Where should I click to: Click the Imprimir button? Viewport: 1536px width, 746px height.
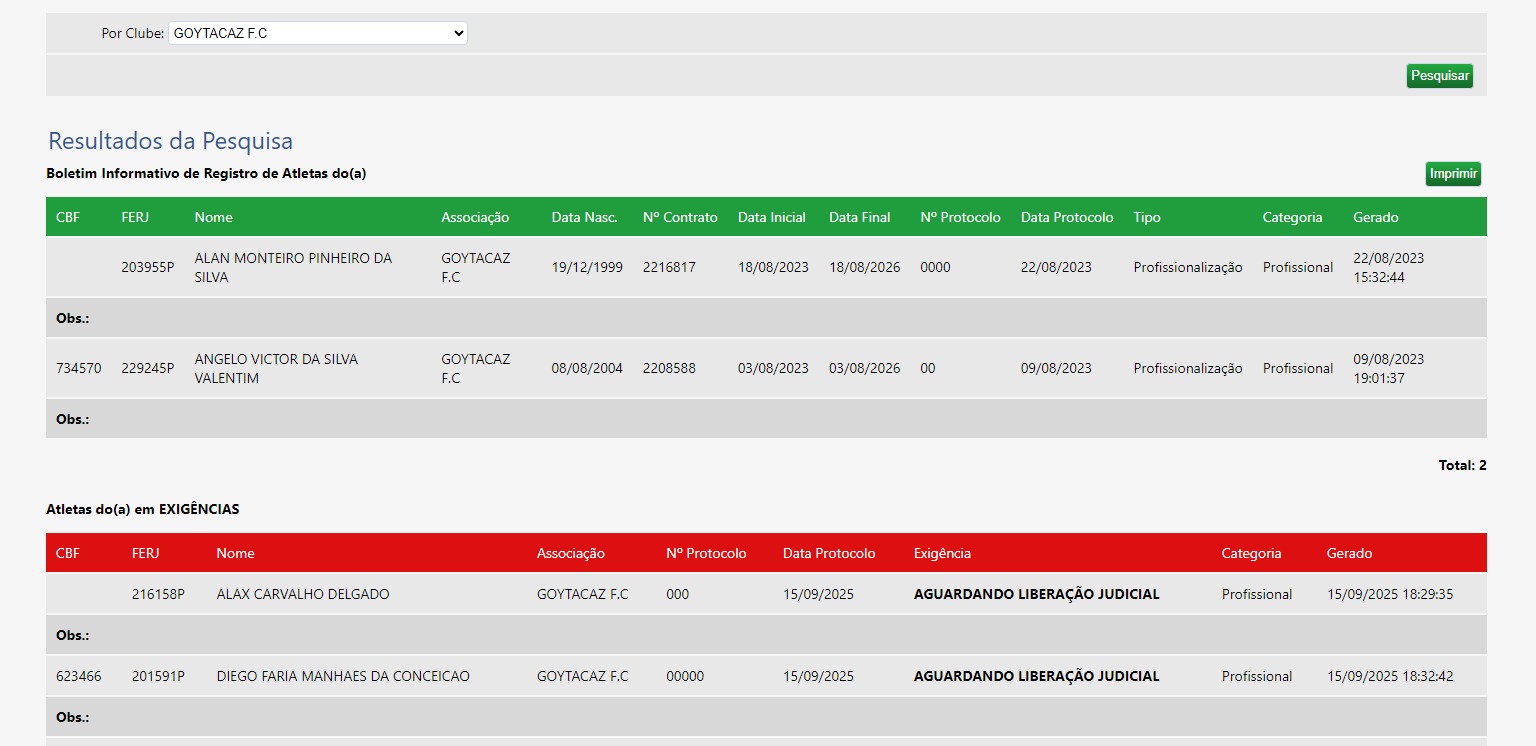click(x=1453, y=174)
